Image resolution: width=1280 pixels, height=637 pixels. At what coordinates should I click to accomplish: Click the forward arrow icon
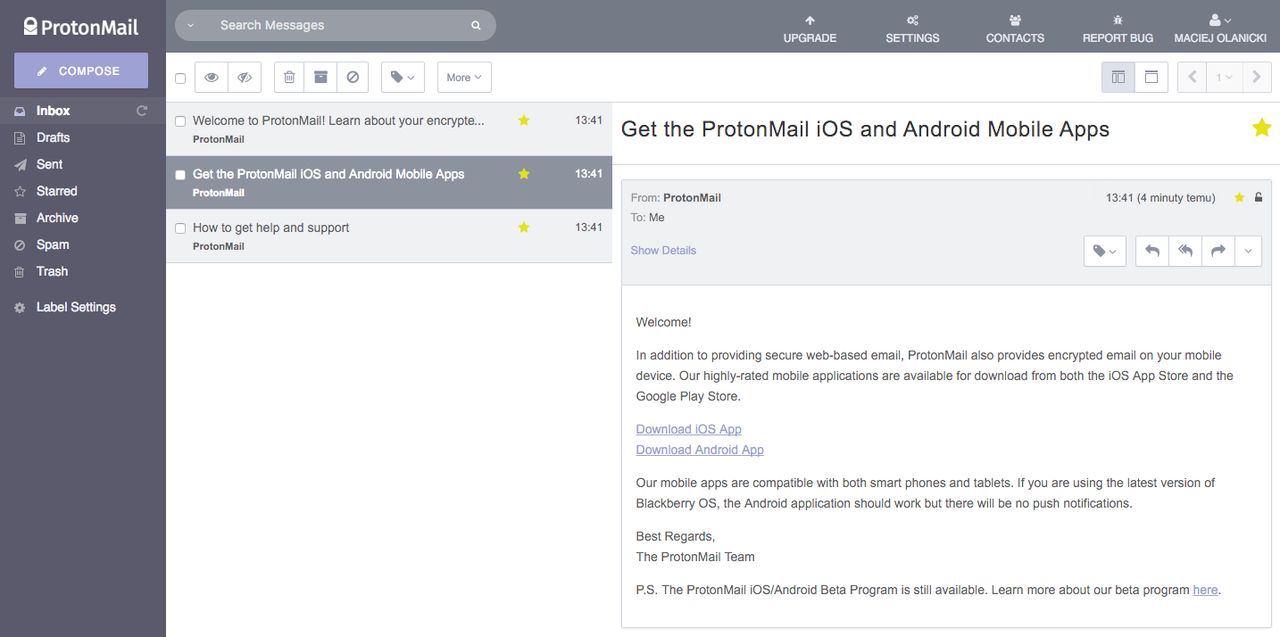[x=1218, y=251]
